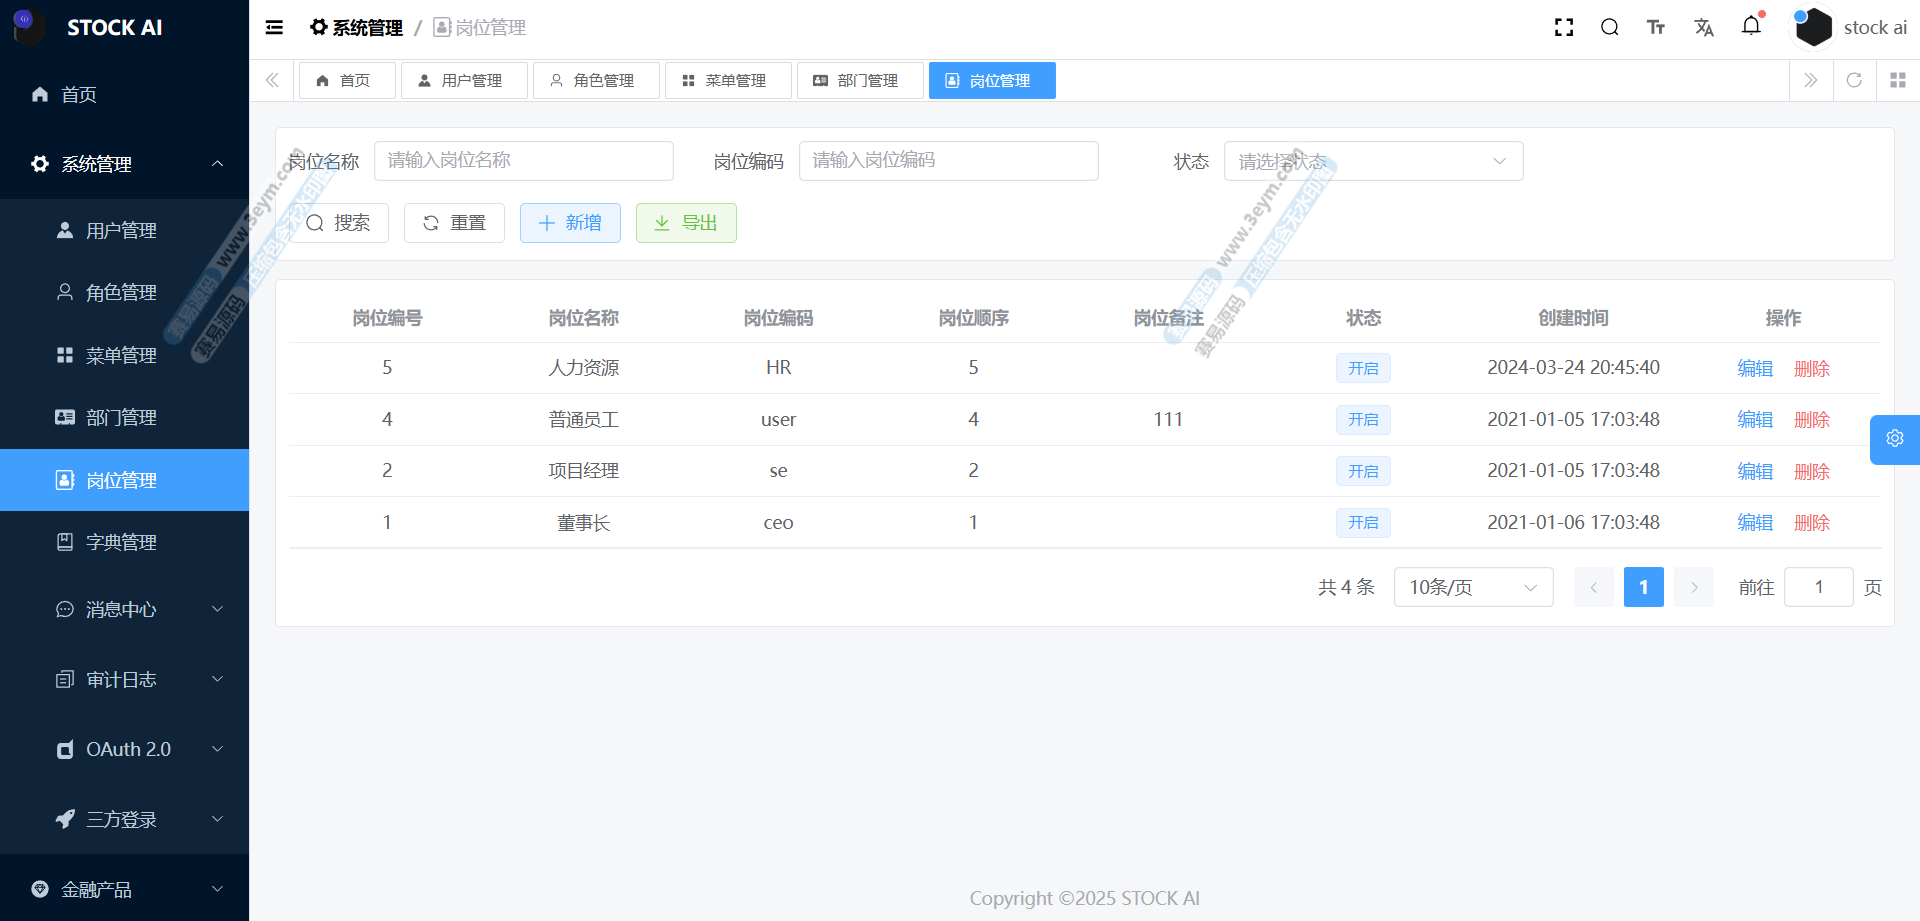This screenshot has width=1920, height=921.
Task: Click the font size icon
Action: tap(1656, 28)
